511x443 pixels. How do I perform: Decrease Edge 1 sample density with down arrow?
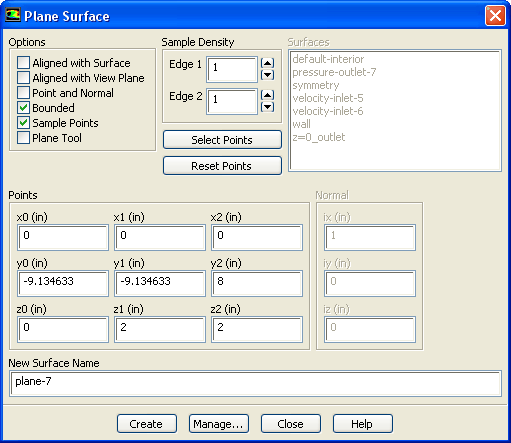[x=267, y=75]
